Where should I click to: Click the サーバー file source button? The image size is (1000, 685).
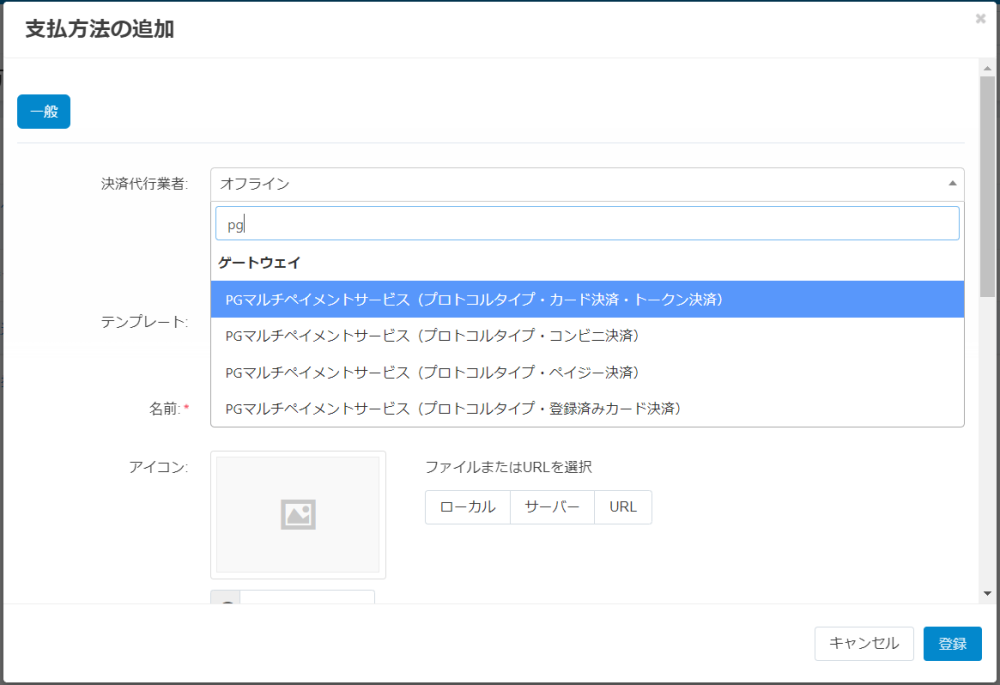click(552, 507)
